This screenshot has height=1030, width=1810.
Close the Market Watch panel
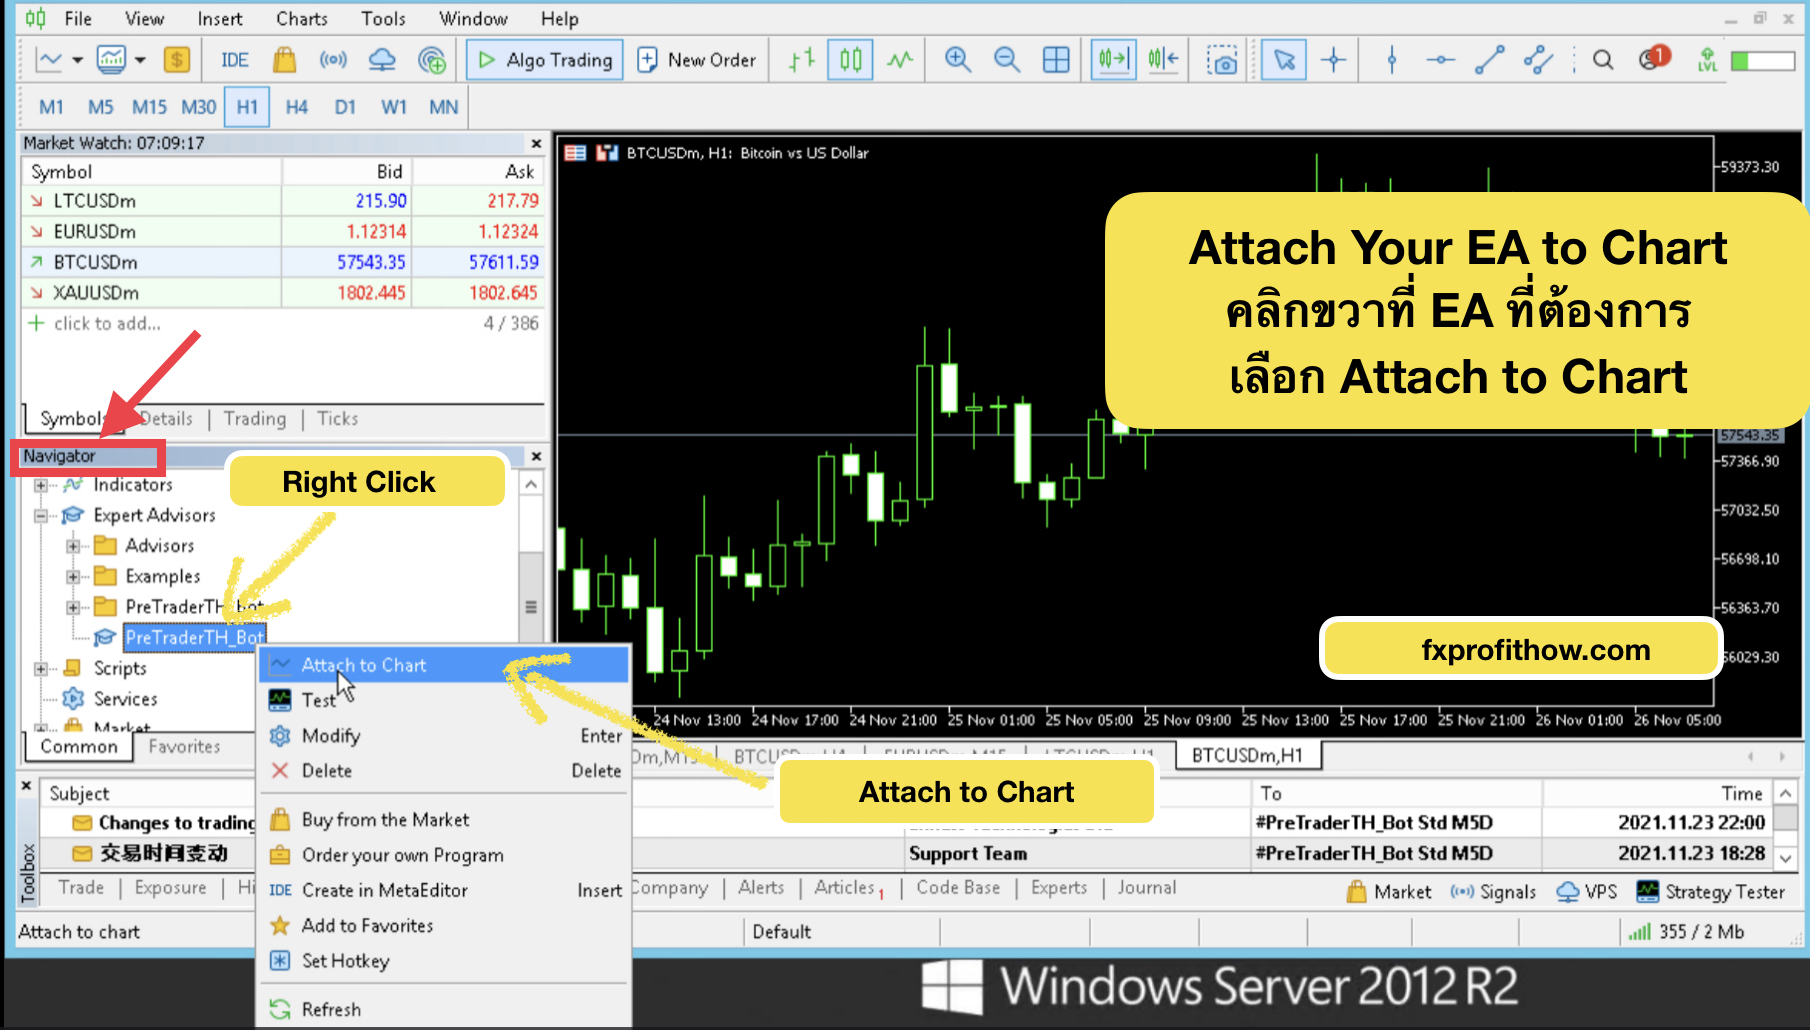tap(536, 144)
